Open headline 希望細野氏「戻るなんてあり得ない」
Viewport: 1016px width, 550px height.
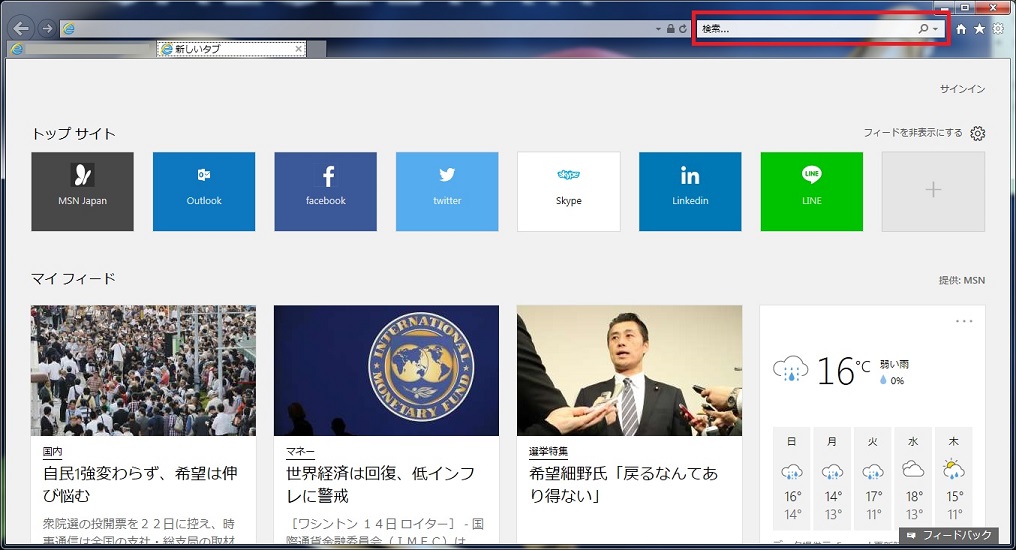(x=623, y=485)
